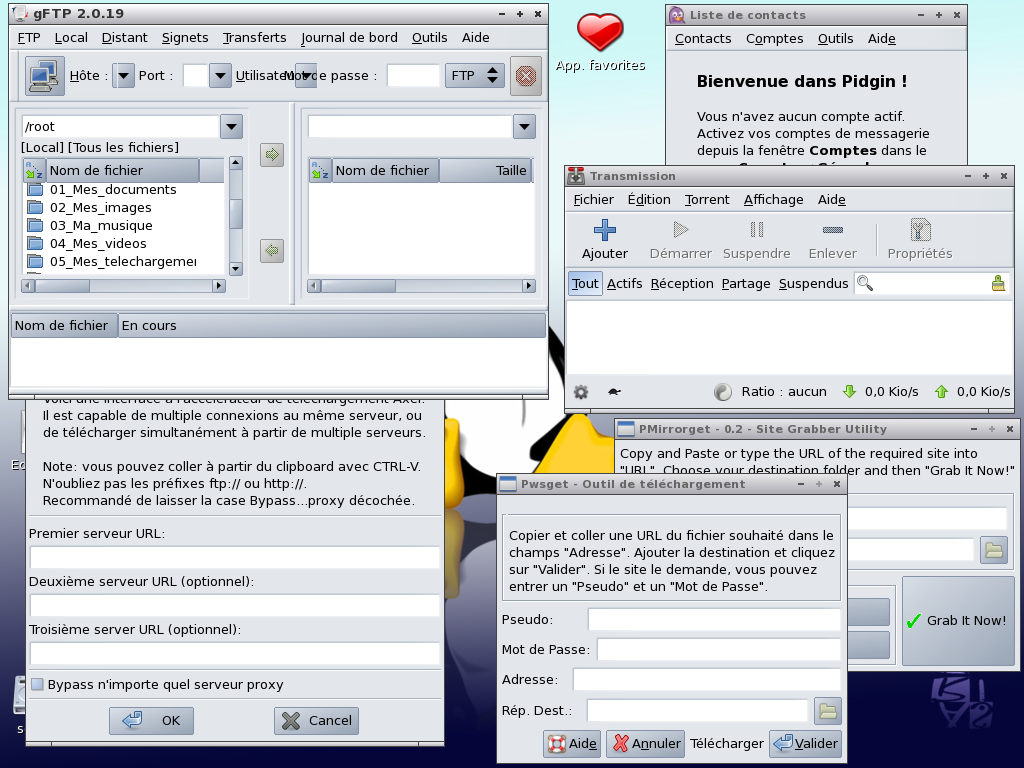
Task: Toggle the Actifs filter in Transmission
Action: (624, 283)
